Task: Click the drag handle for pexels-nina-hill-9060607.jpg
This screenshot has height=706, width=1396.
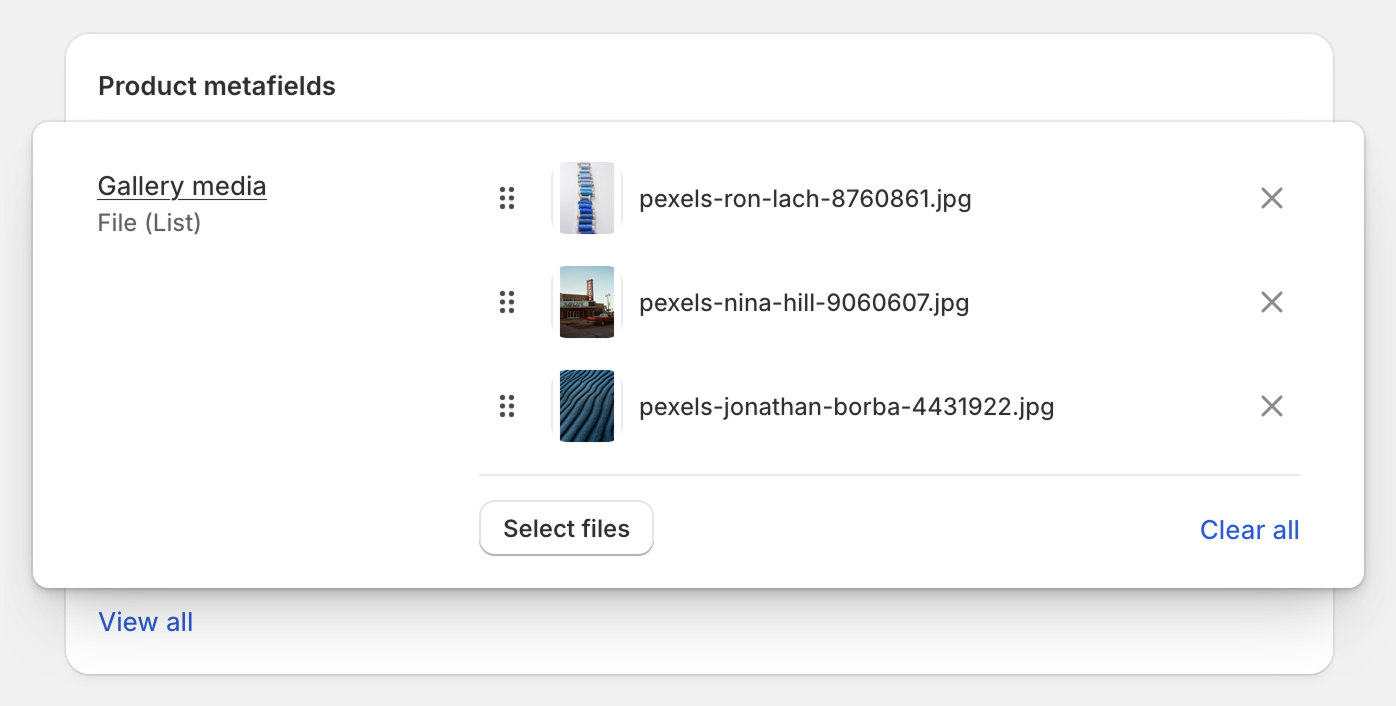Action: point(507,301)
